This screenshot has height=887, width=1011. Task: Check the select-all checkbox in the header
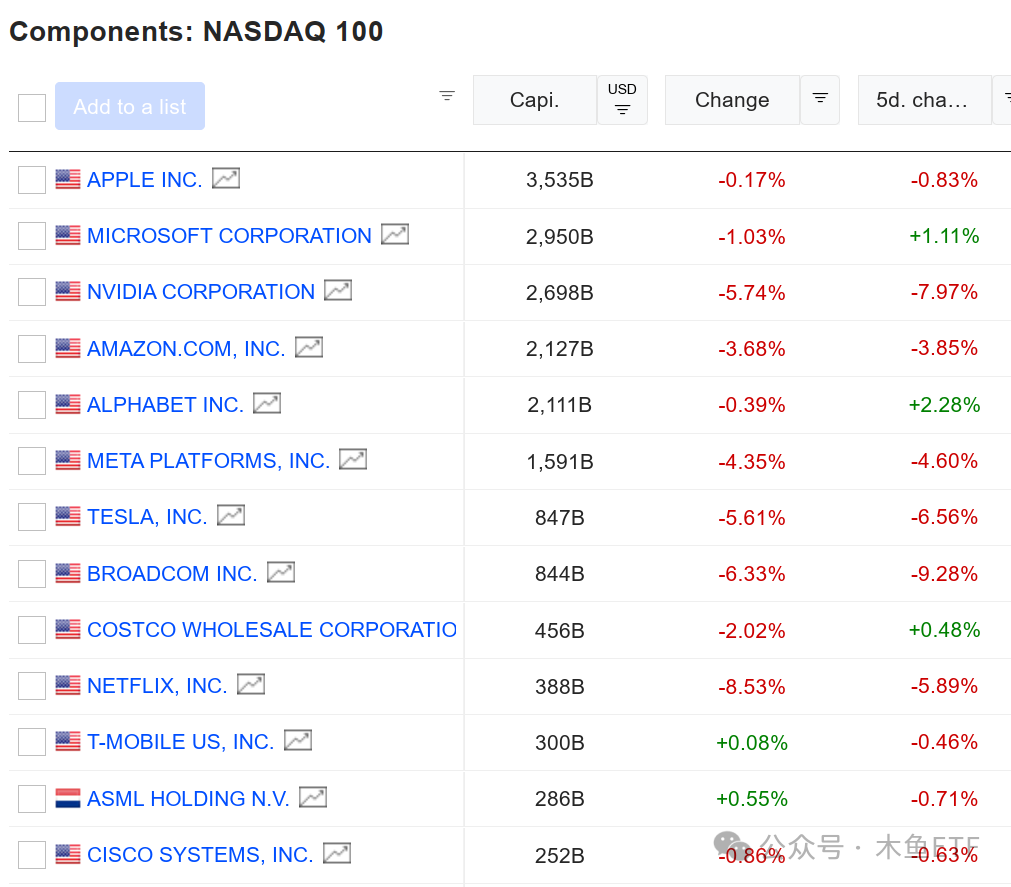32,107
